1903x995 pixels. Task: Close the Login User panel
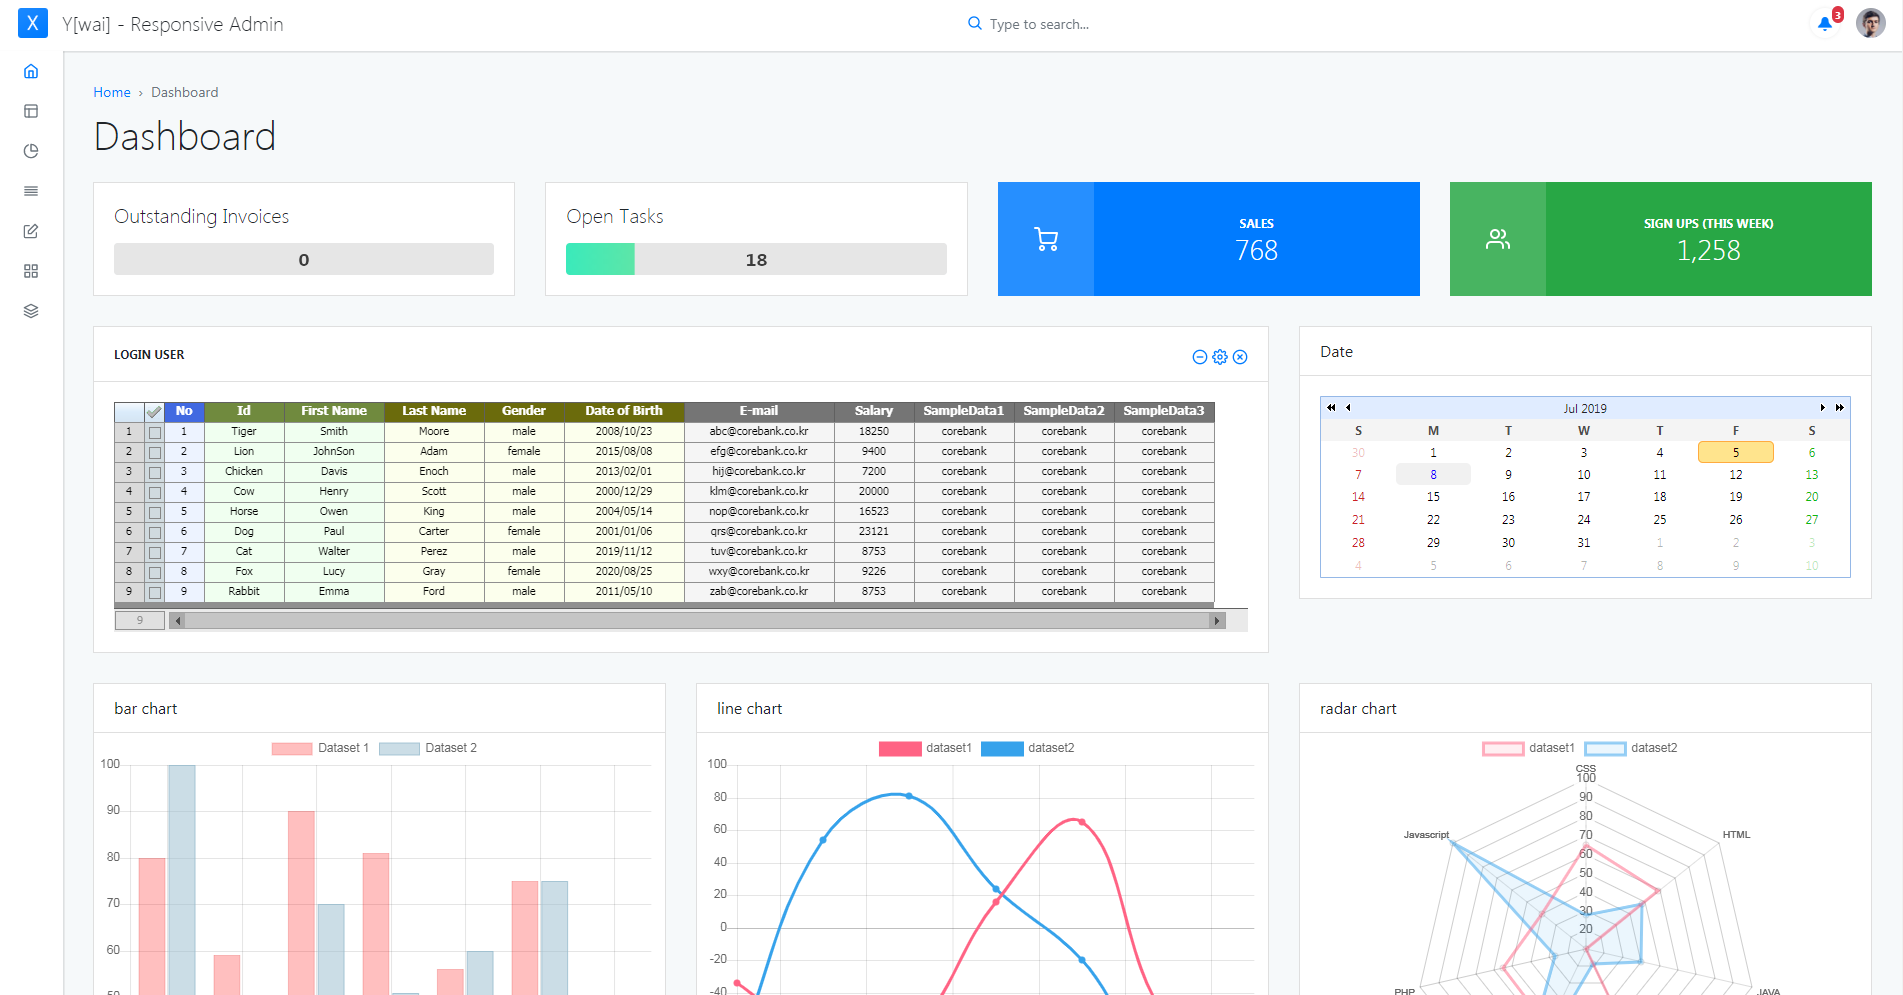coord(1240,357)
